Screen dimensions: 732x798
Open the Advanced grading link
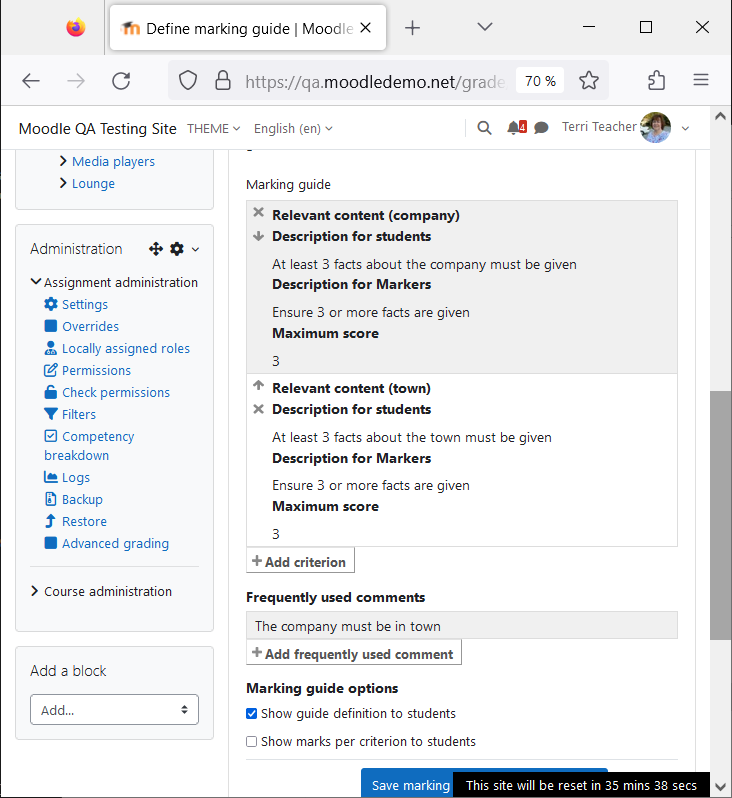(x=115, y=544)
